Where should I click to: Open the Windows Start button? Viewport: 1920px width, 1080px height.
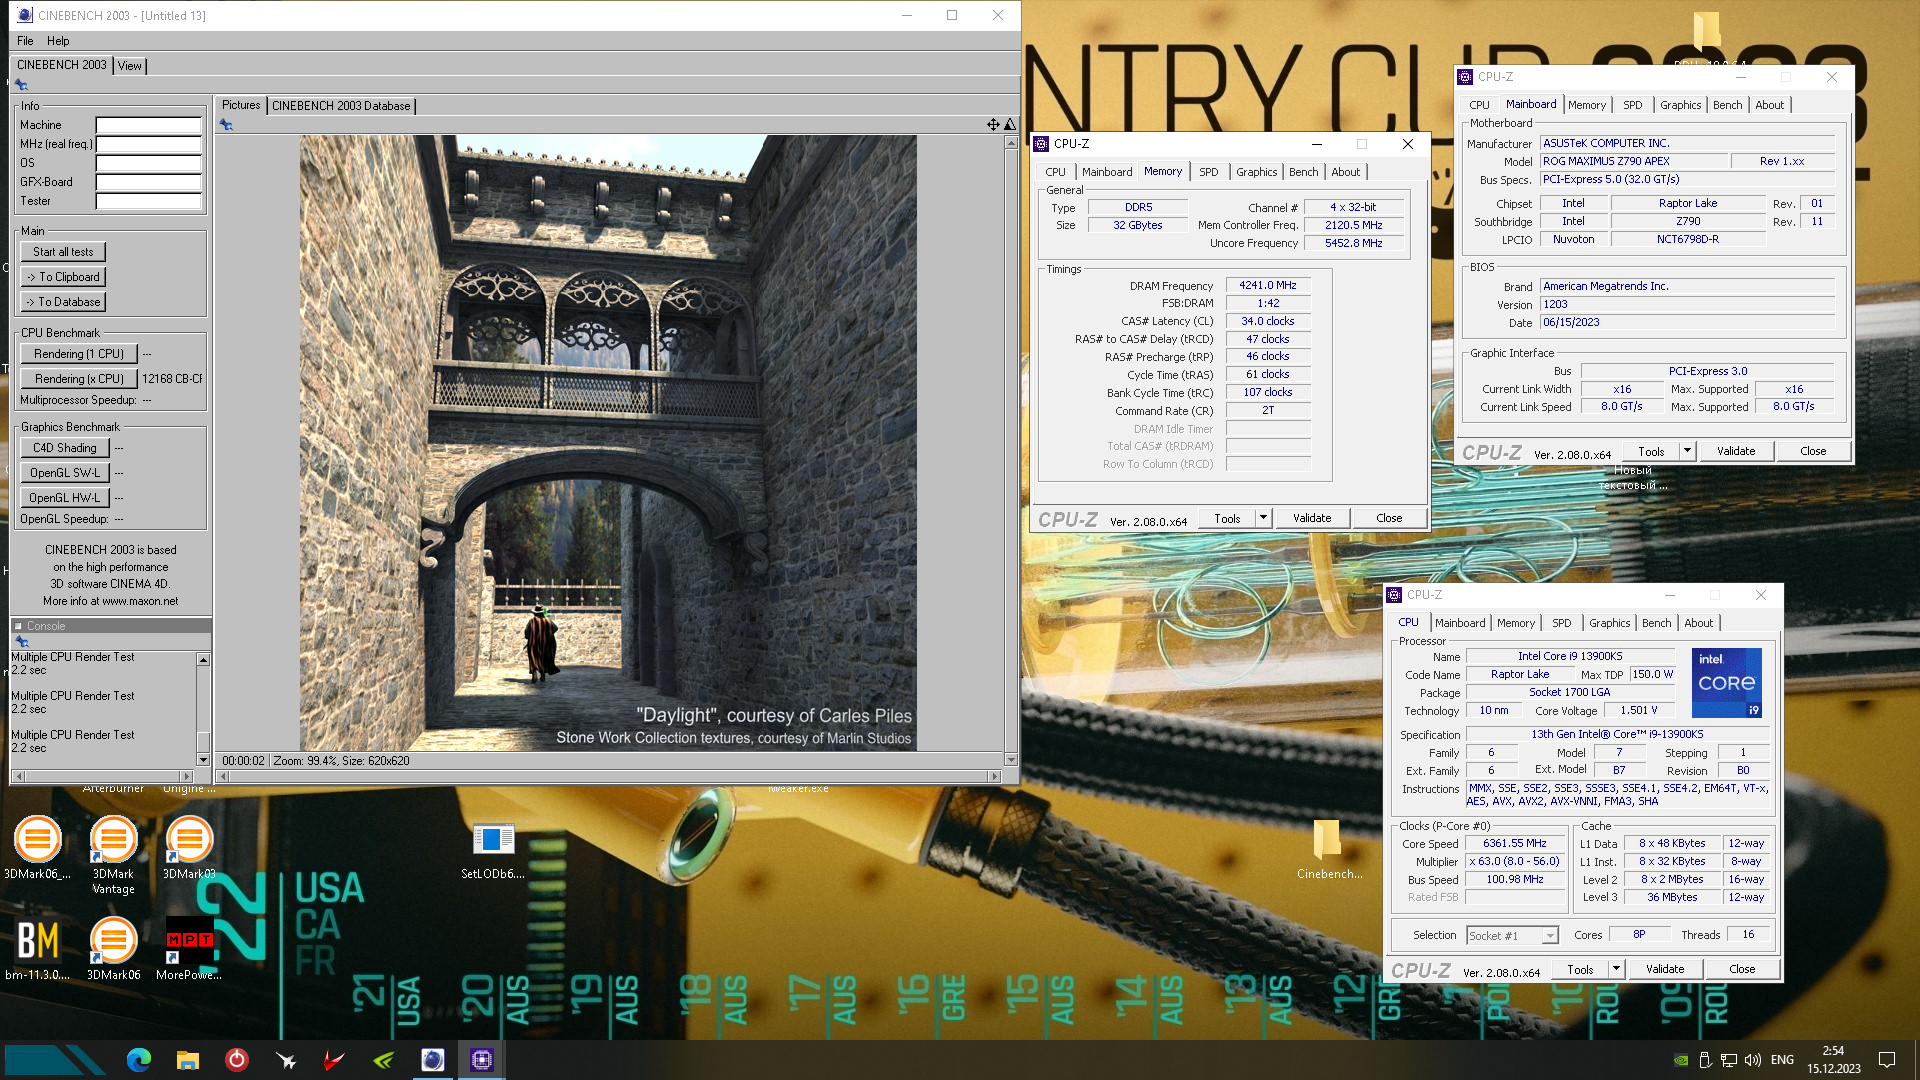pos(55,1060)
